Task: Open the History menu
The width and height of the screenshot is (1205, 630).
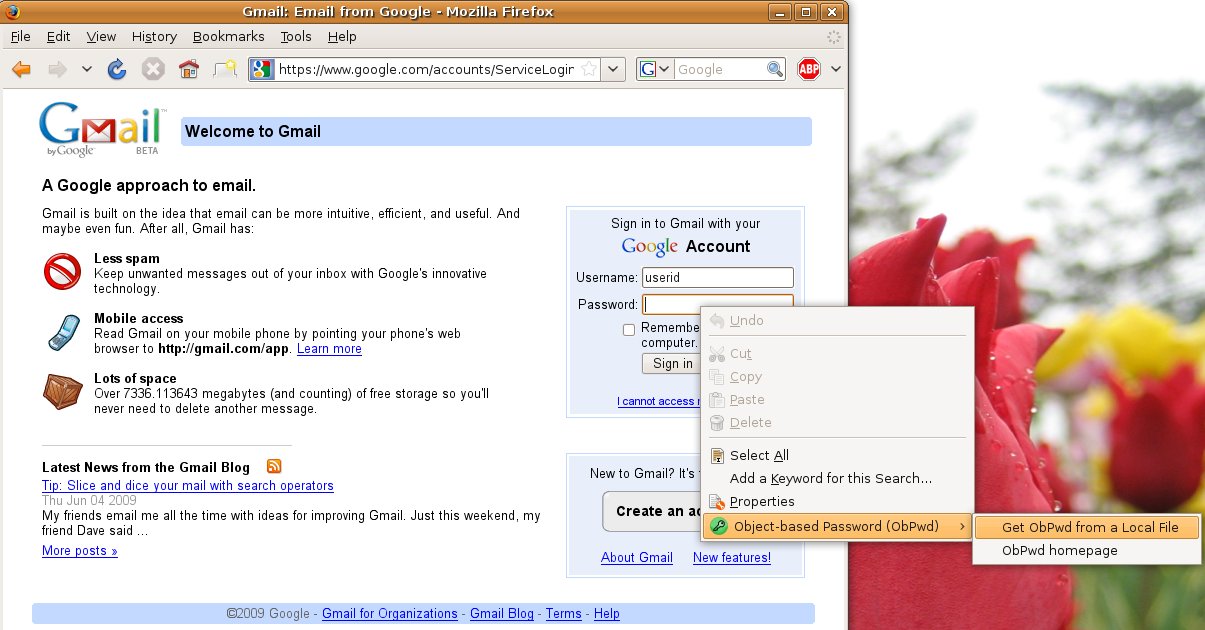Action: (154, 36)
